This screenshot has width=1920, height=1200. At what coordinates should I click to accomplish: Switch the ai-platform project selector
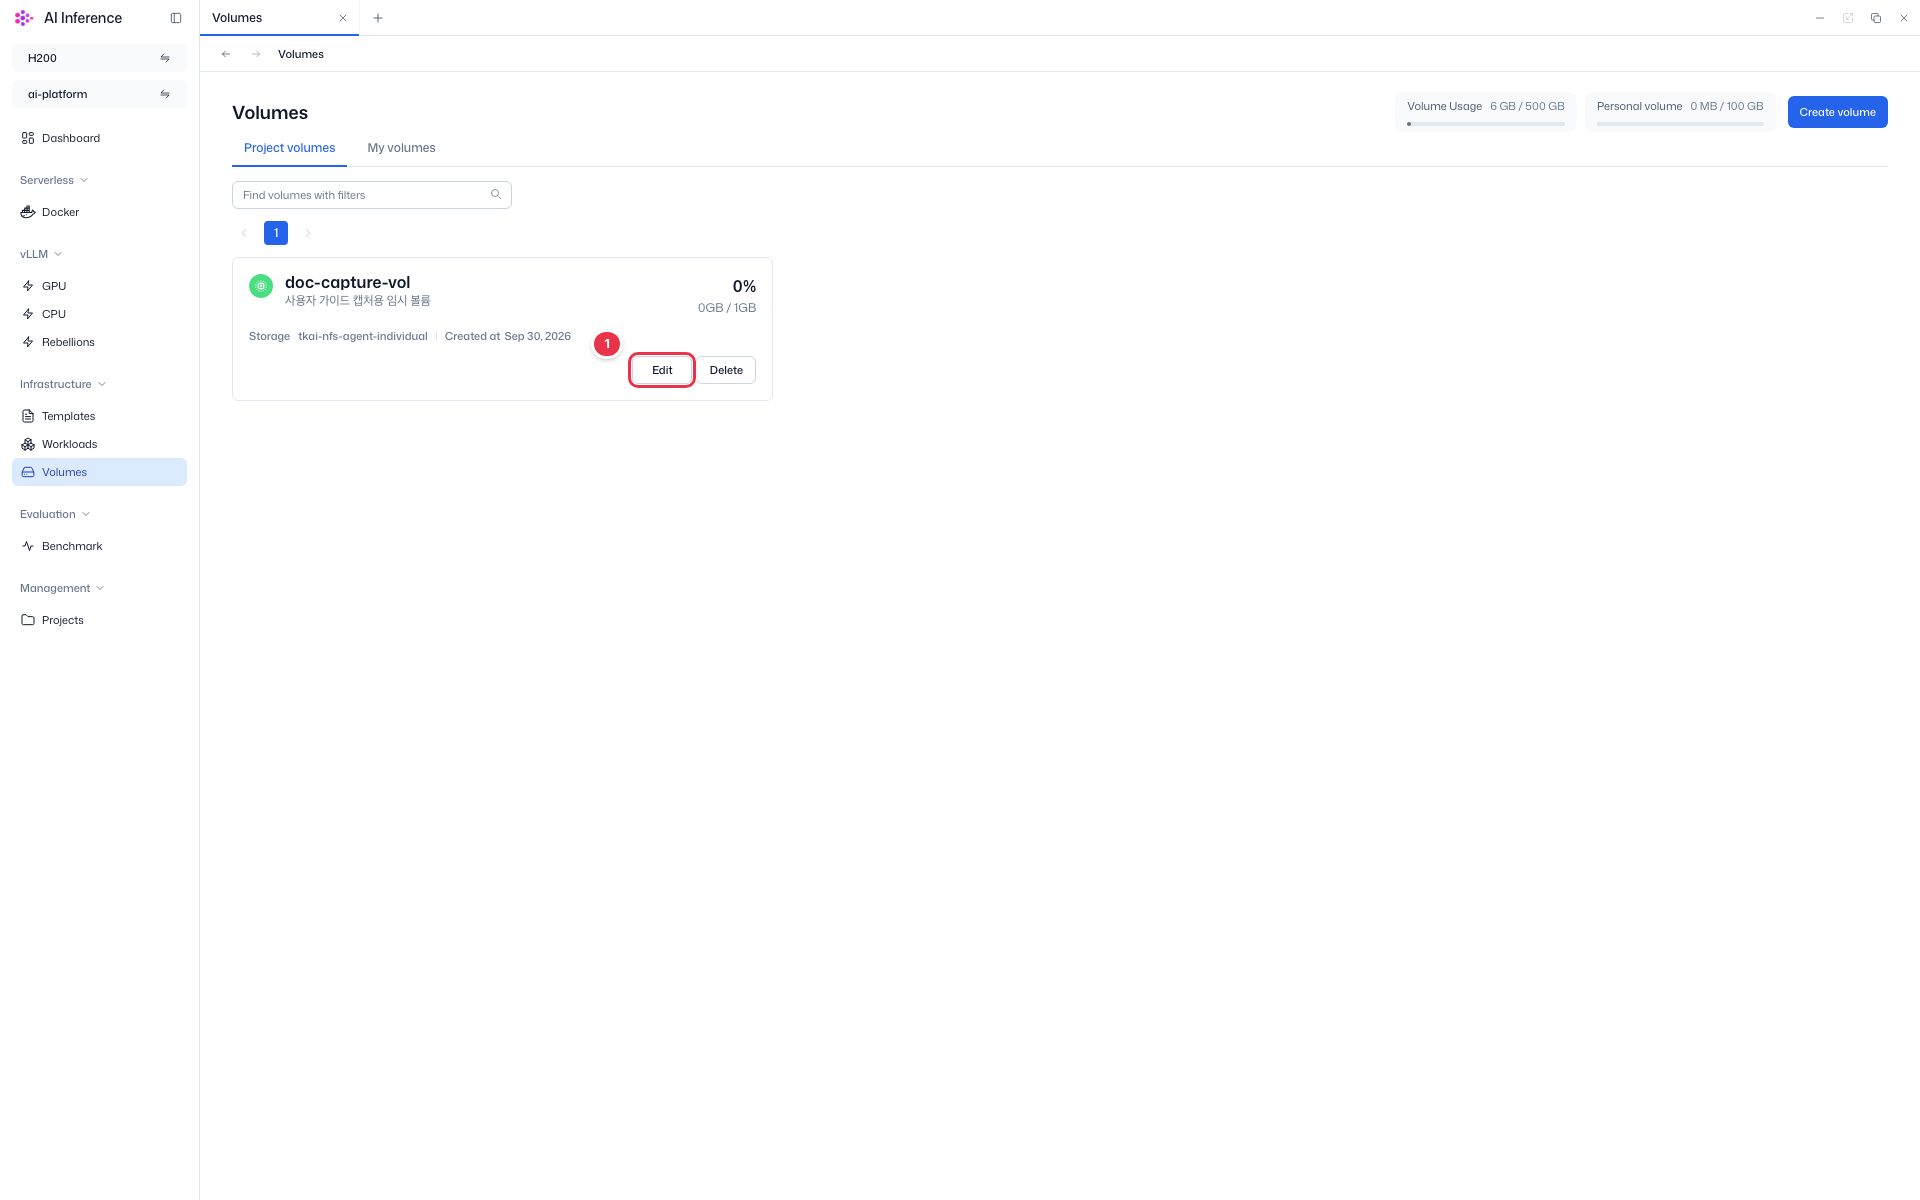coord(99,94)
